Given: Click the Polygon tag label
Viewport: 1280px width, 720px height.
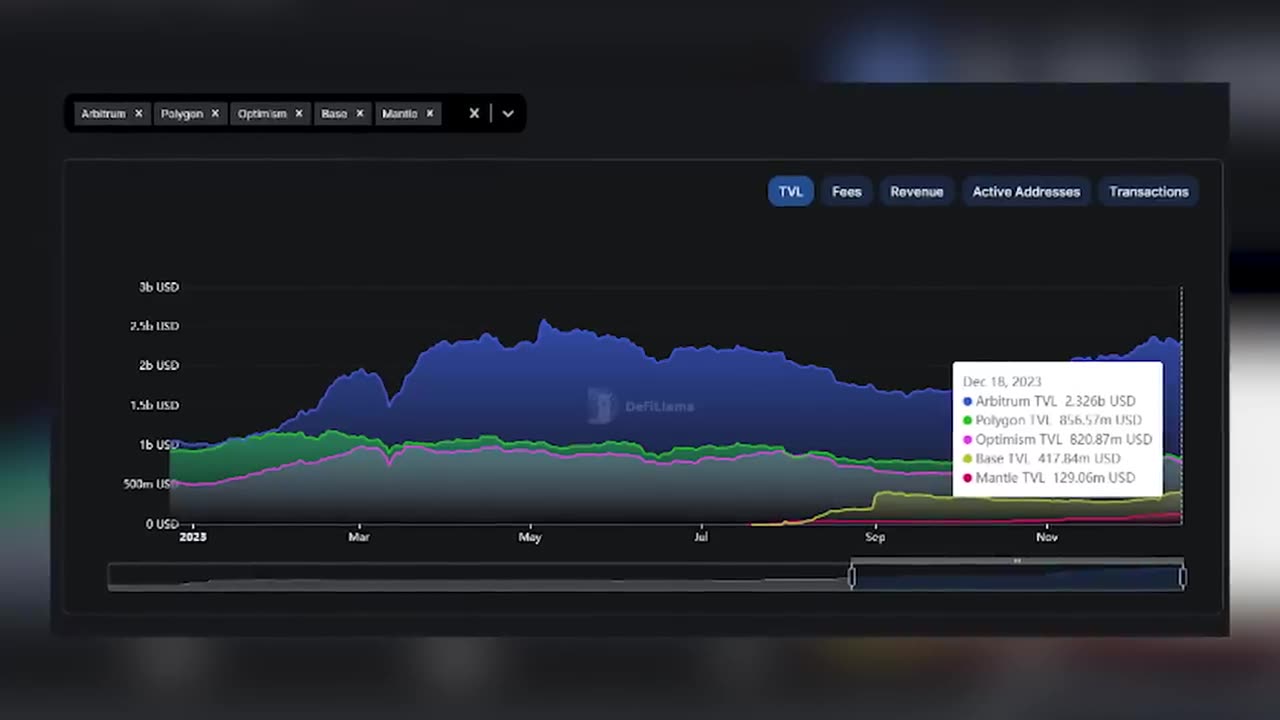Looking at the screenshot, I should tap(182, 114).
